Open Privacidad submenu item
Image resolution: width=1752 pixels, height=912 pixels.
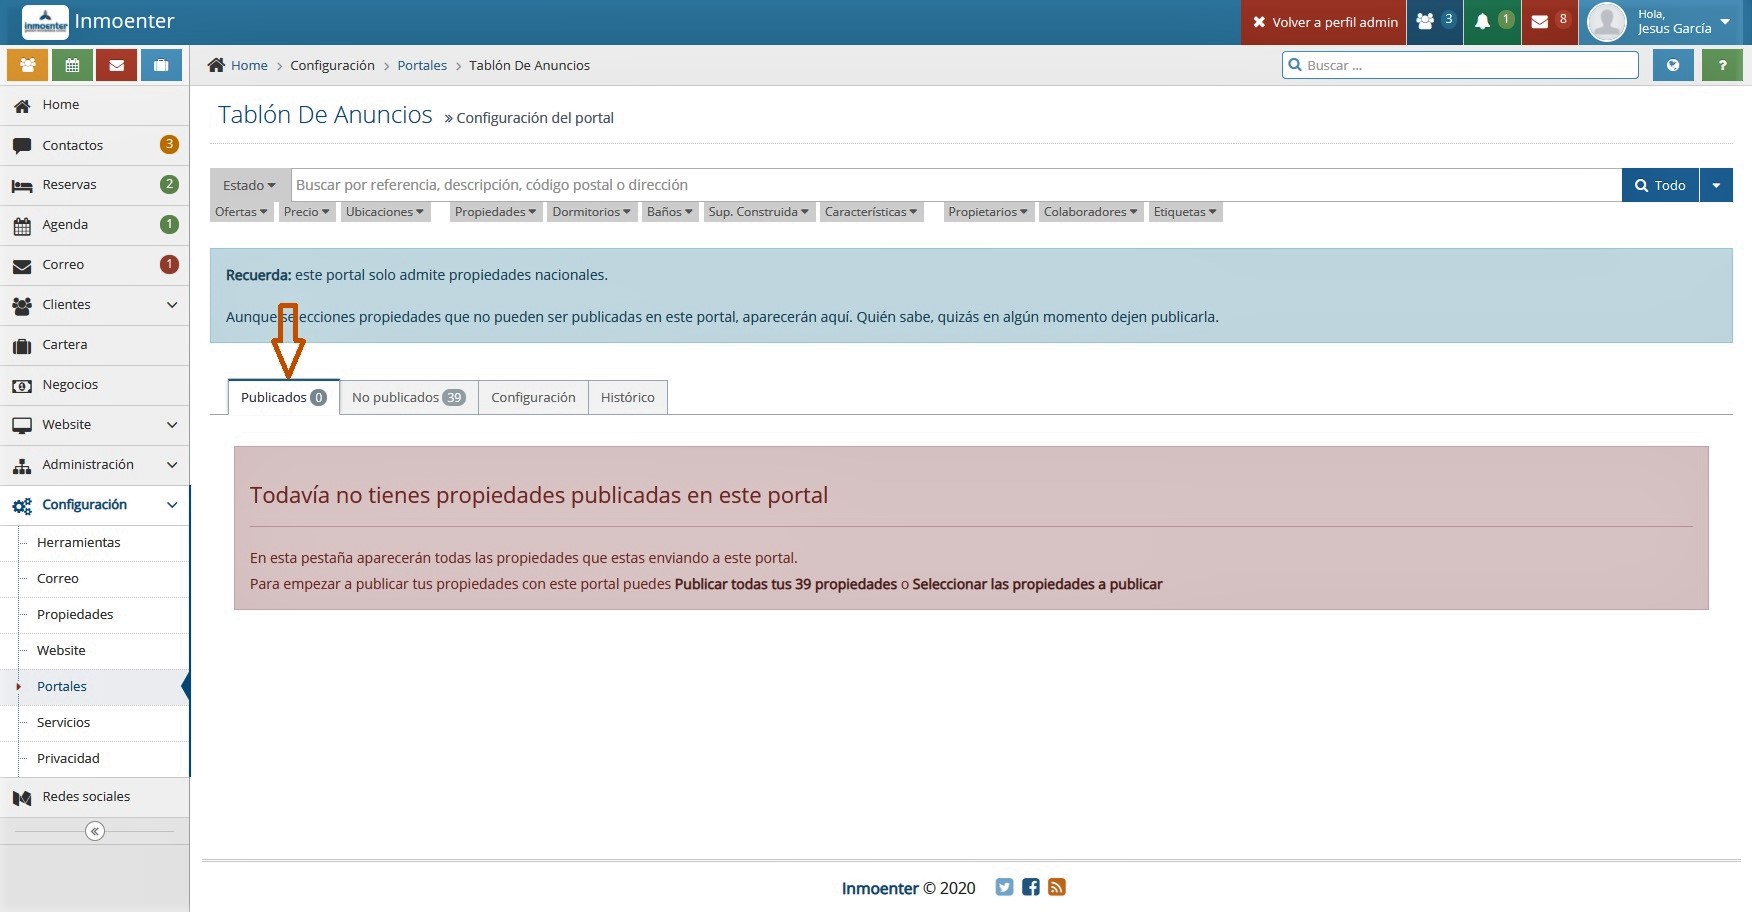click(x=95, y=758)
